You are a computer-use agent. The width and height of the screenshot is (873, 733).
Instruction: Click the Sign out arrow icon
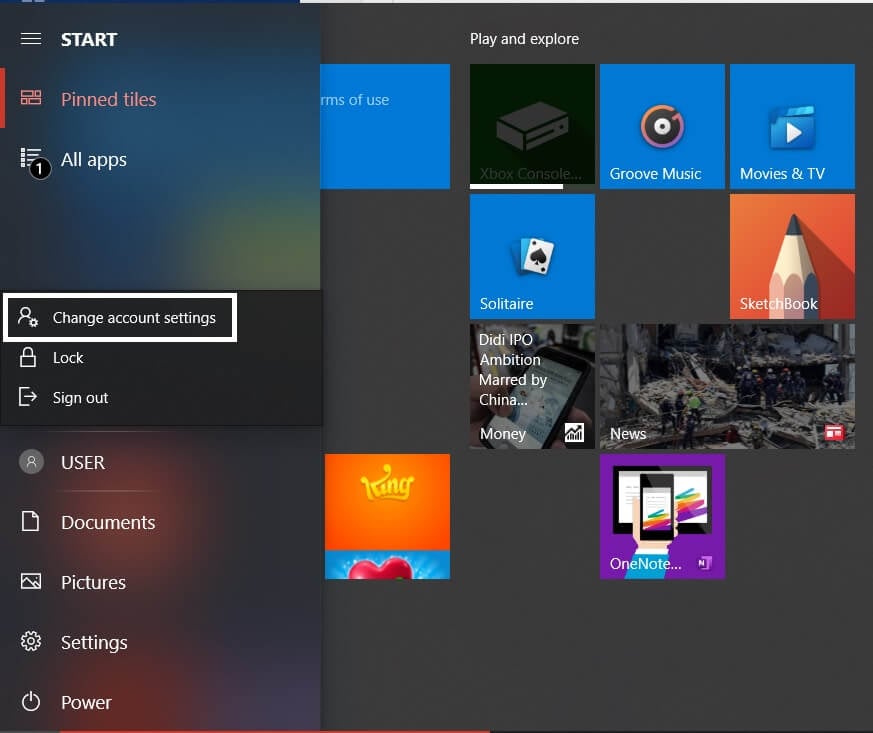point(28,397)
